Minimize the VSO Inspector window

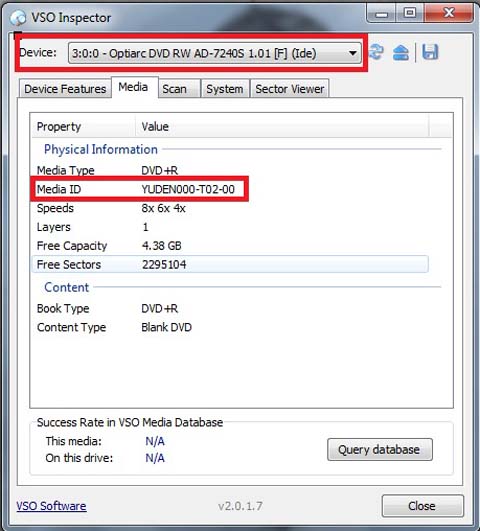381,14
